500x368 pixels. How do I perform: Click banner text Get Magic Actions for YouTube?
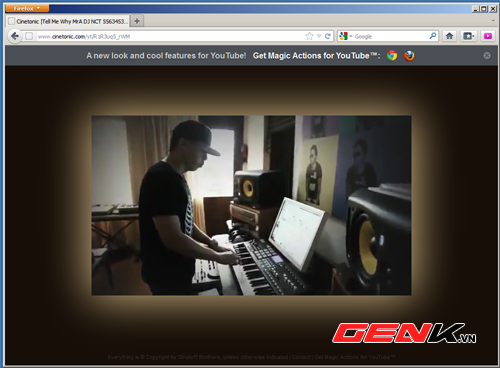click(x=316, y=56)
